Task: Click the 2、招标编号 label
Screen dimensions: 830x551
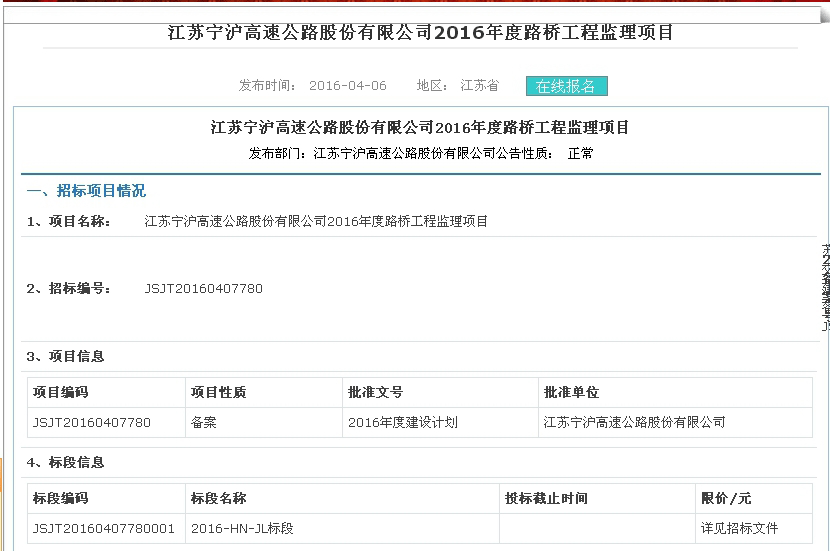Action: 68,288
